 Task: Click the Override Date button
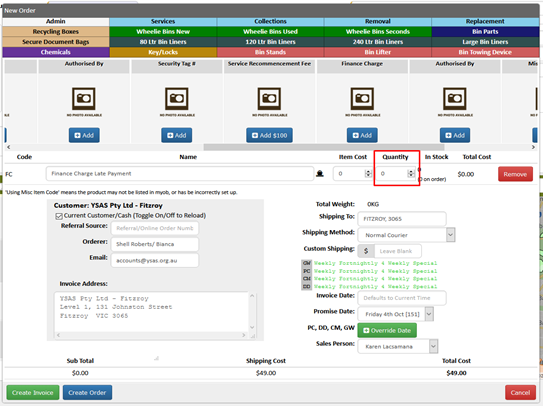coord(387,330)
